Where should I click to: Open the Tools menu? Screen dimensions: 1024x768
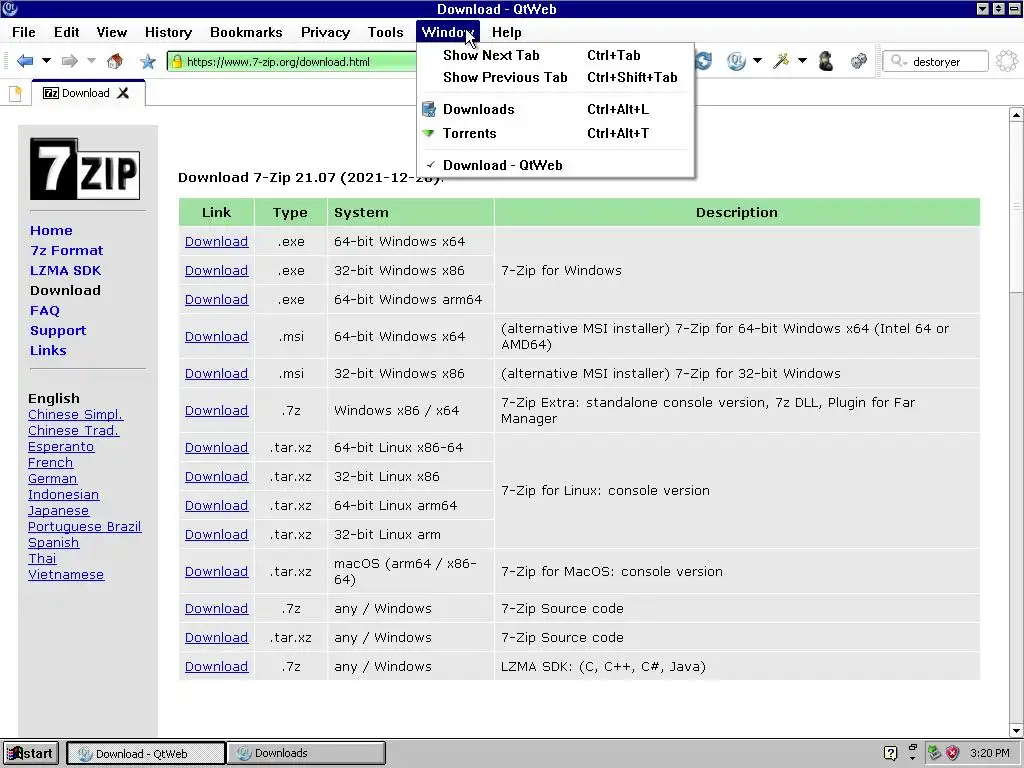tap(385, 32)
